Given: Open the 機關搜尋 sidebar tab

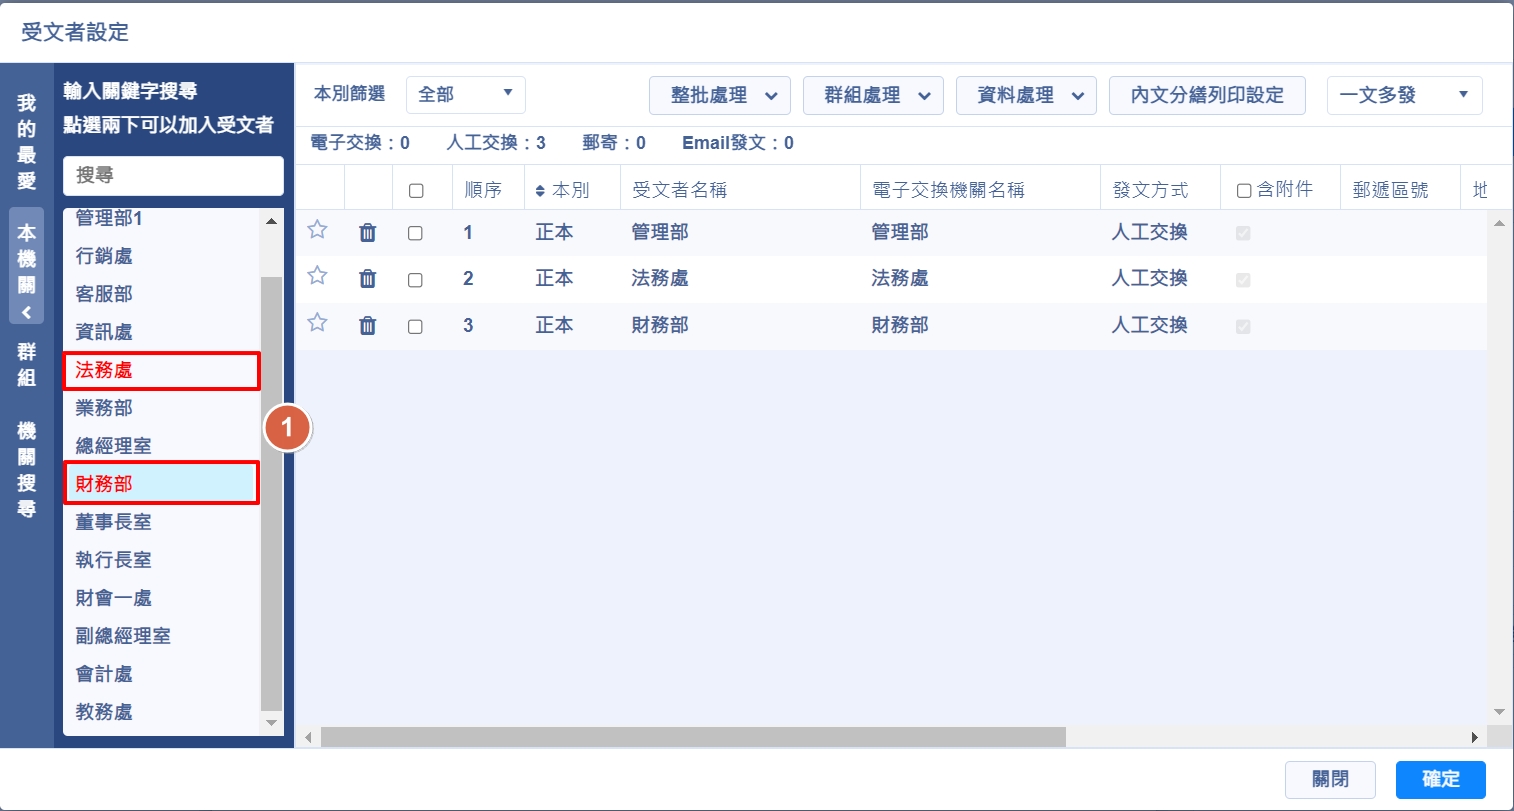Looking at the screenshot, I should coord(26,470).
